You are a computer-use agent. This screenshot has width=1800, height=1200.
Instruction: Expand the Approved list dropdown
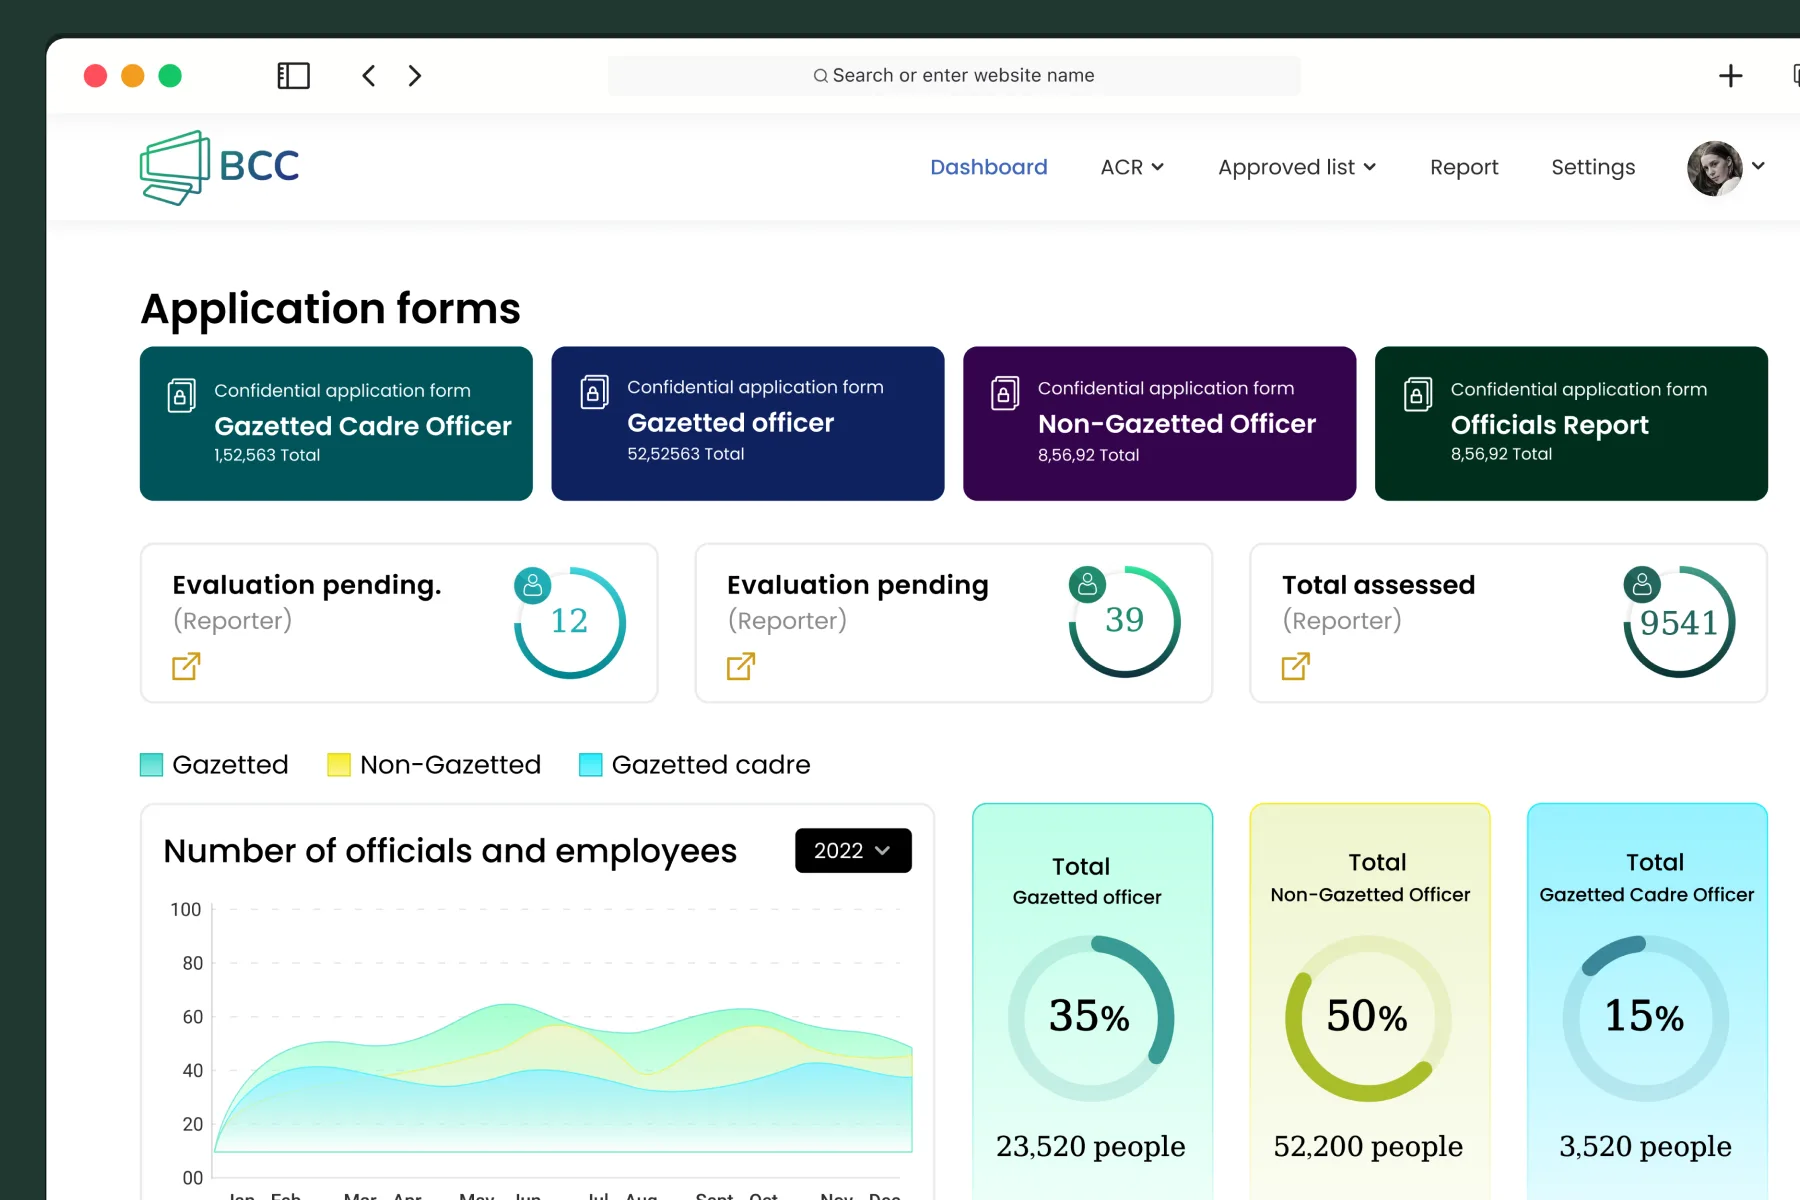1297,167
